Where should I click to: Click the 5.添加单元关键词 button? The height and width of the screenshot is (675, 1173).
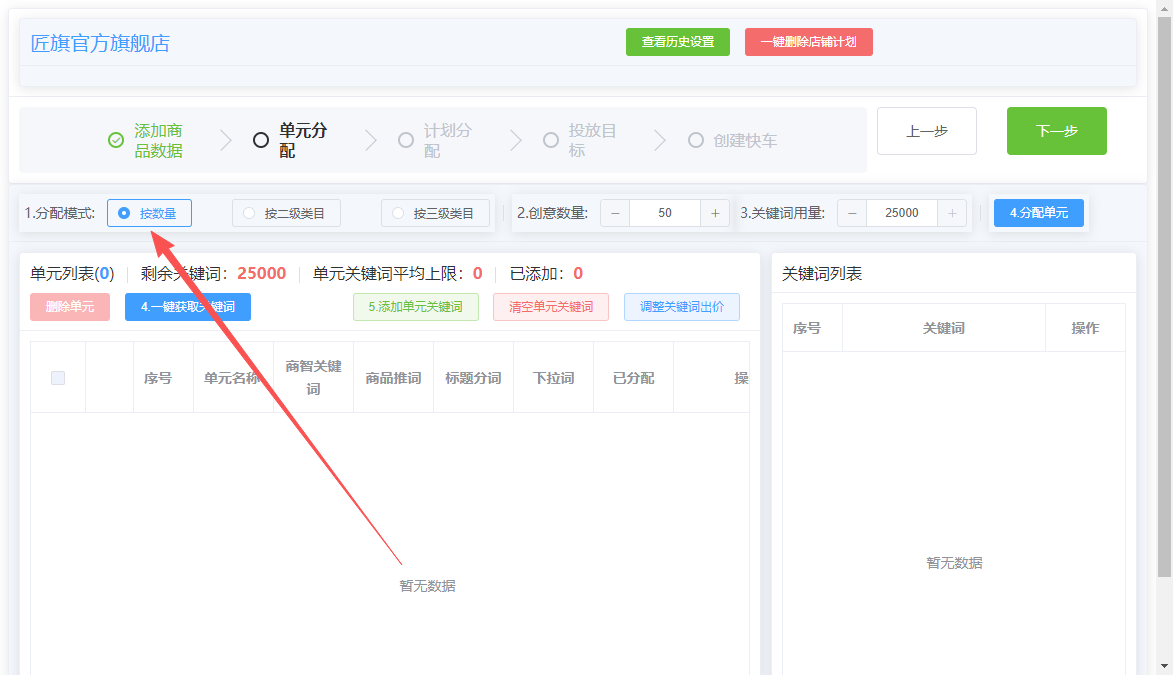point(415,307)
